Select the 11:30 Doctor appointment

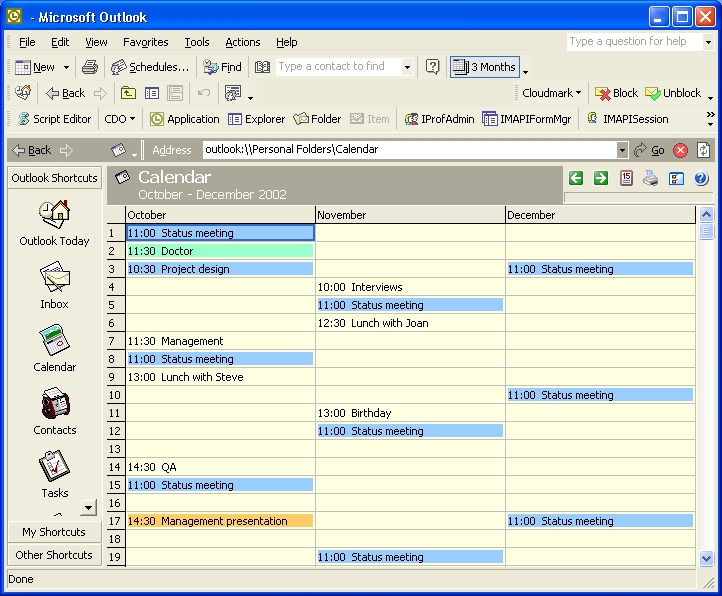[x=220, y=251]
